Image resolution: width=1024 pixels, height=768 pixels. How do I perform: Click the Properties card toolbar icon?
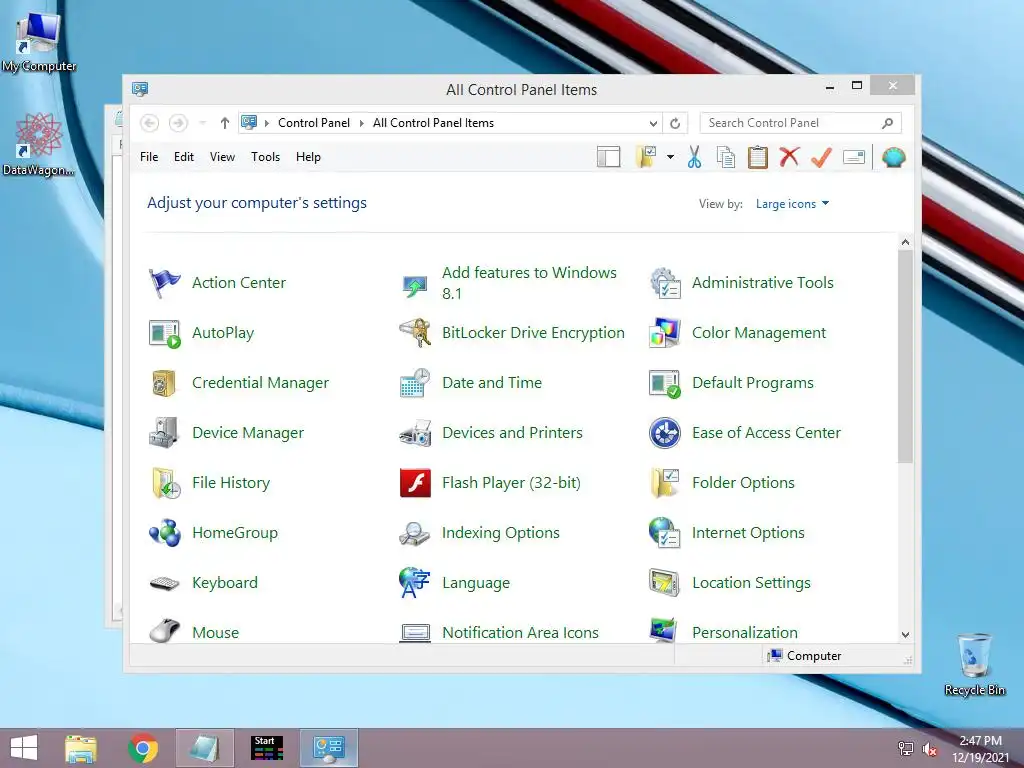[854, 157]
